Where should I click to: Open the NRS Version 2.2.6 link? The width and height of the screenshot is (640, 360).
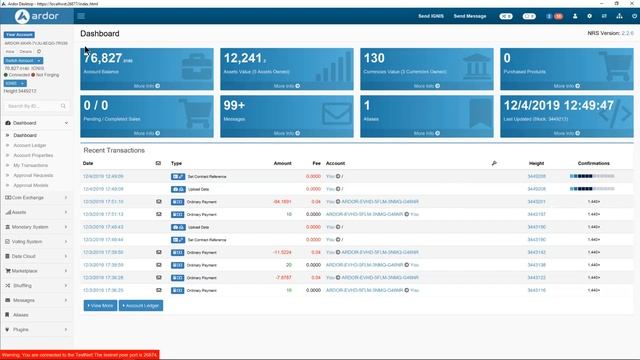[x=628, y=33]
